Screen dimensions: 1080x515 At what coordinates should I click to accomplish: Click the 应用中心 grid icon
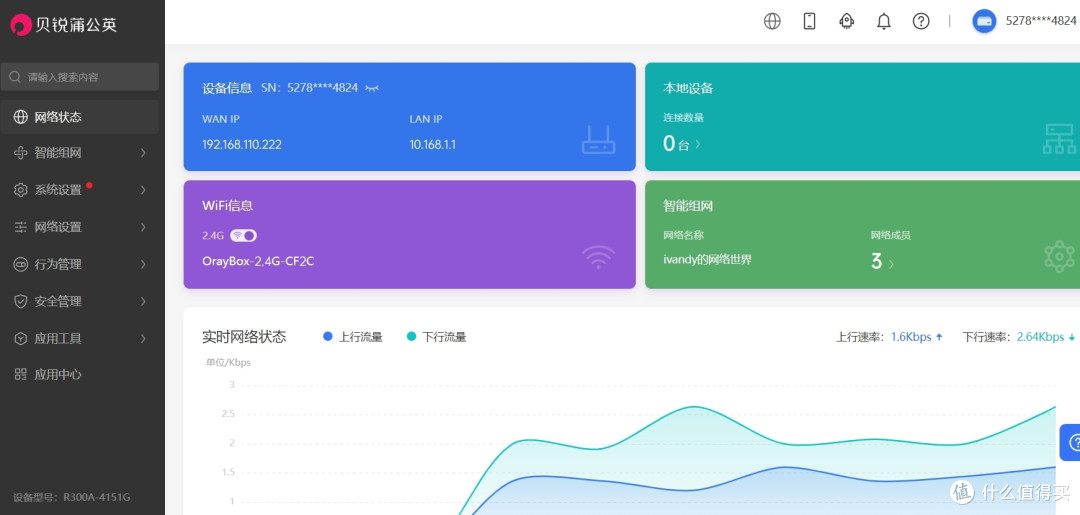pos(21,375)
